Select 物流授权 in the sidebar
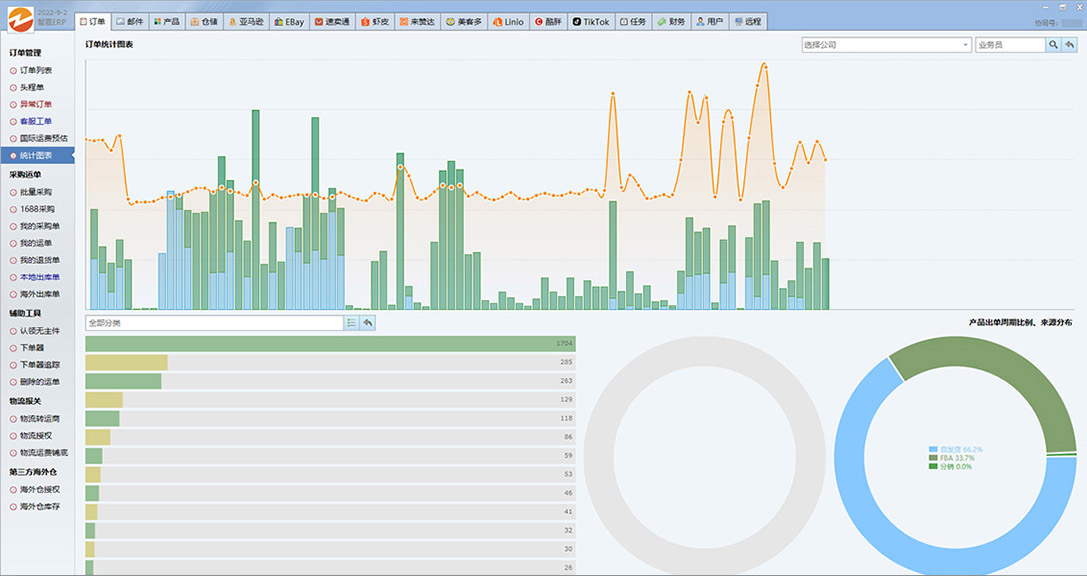Screen dimensions: 1087x576 point(35,436)
